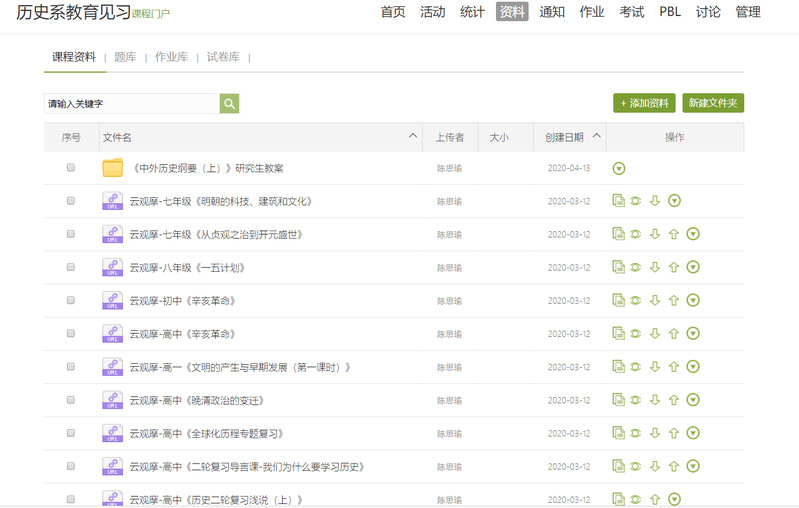The image size is (799, 508).
Task: Click the green search magnifier button
Action: (x=229, y=103)
